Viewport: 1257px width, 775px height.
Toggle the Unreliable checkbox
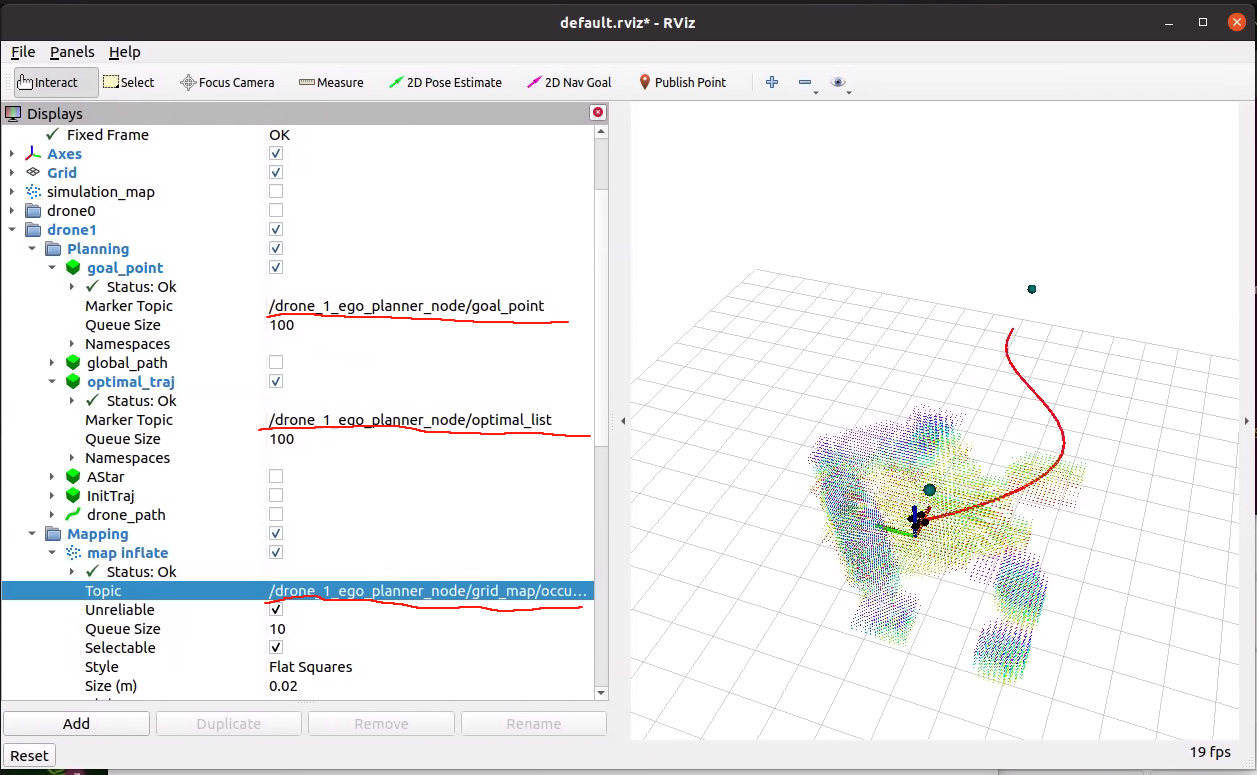click(x=276, y=609)
